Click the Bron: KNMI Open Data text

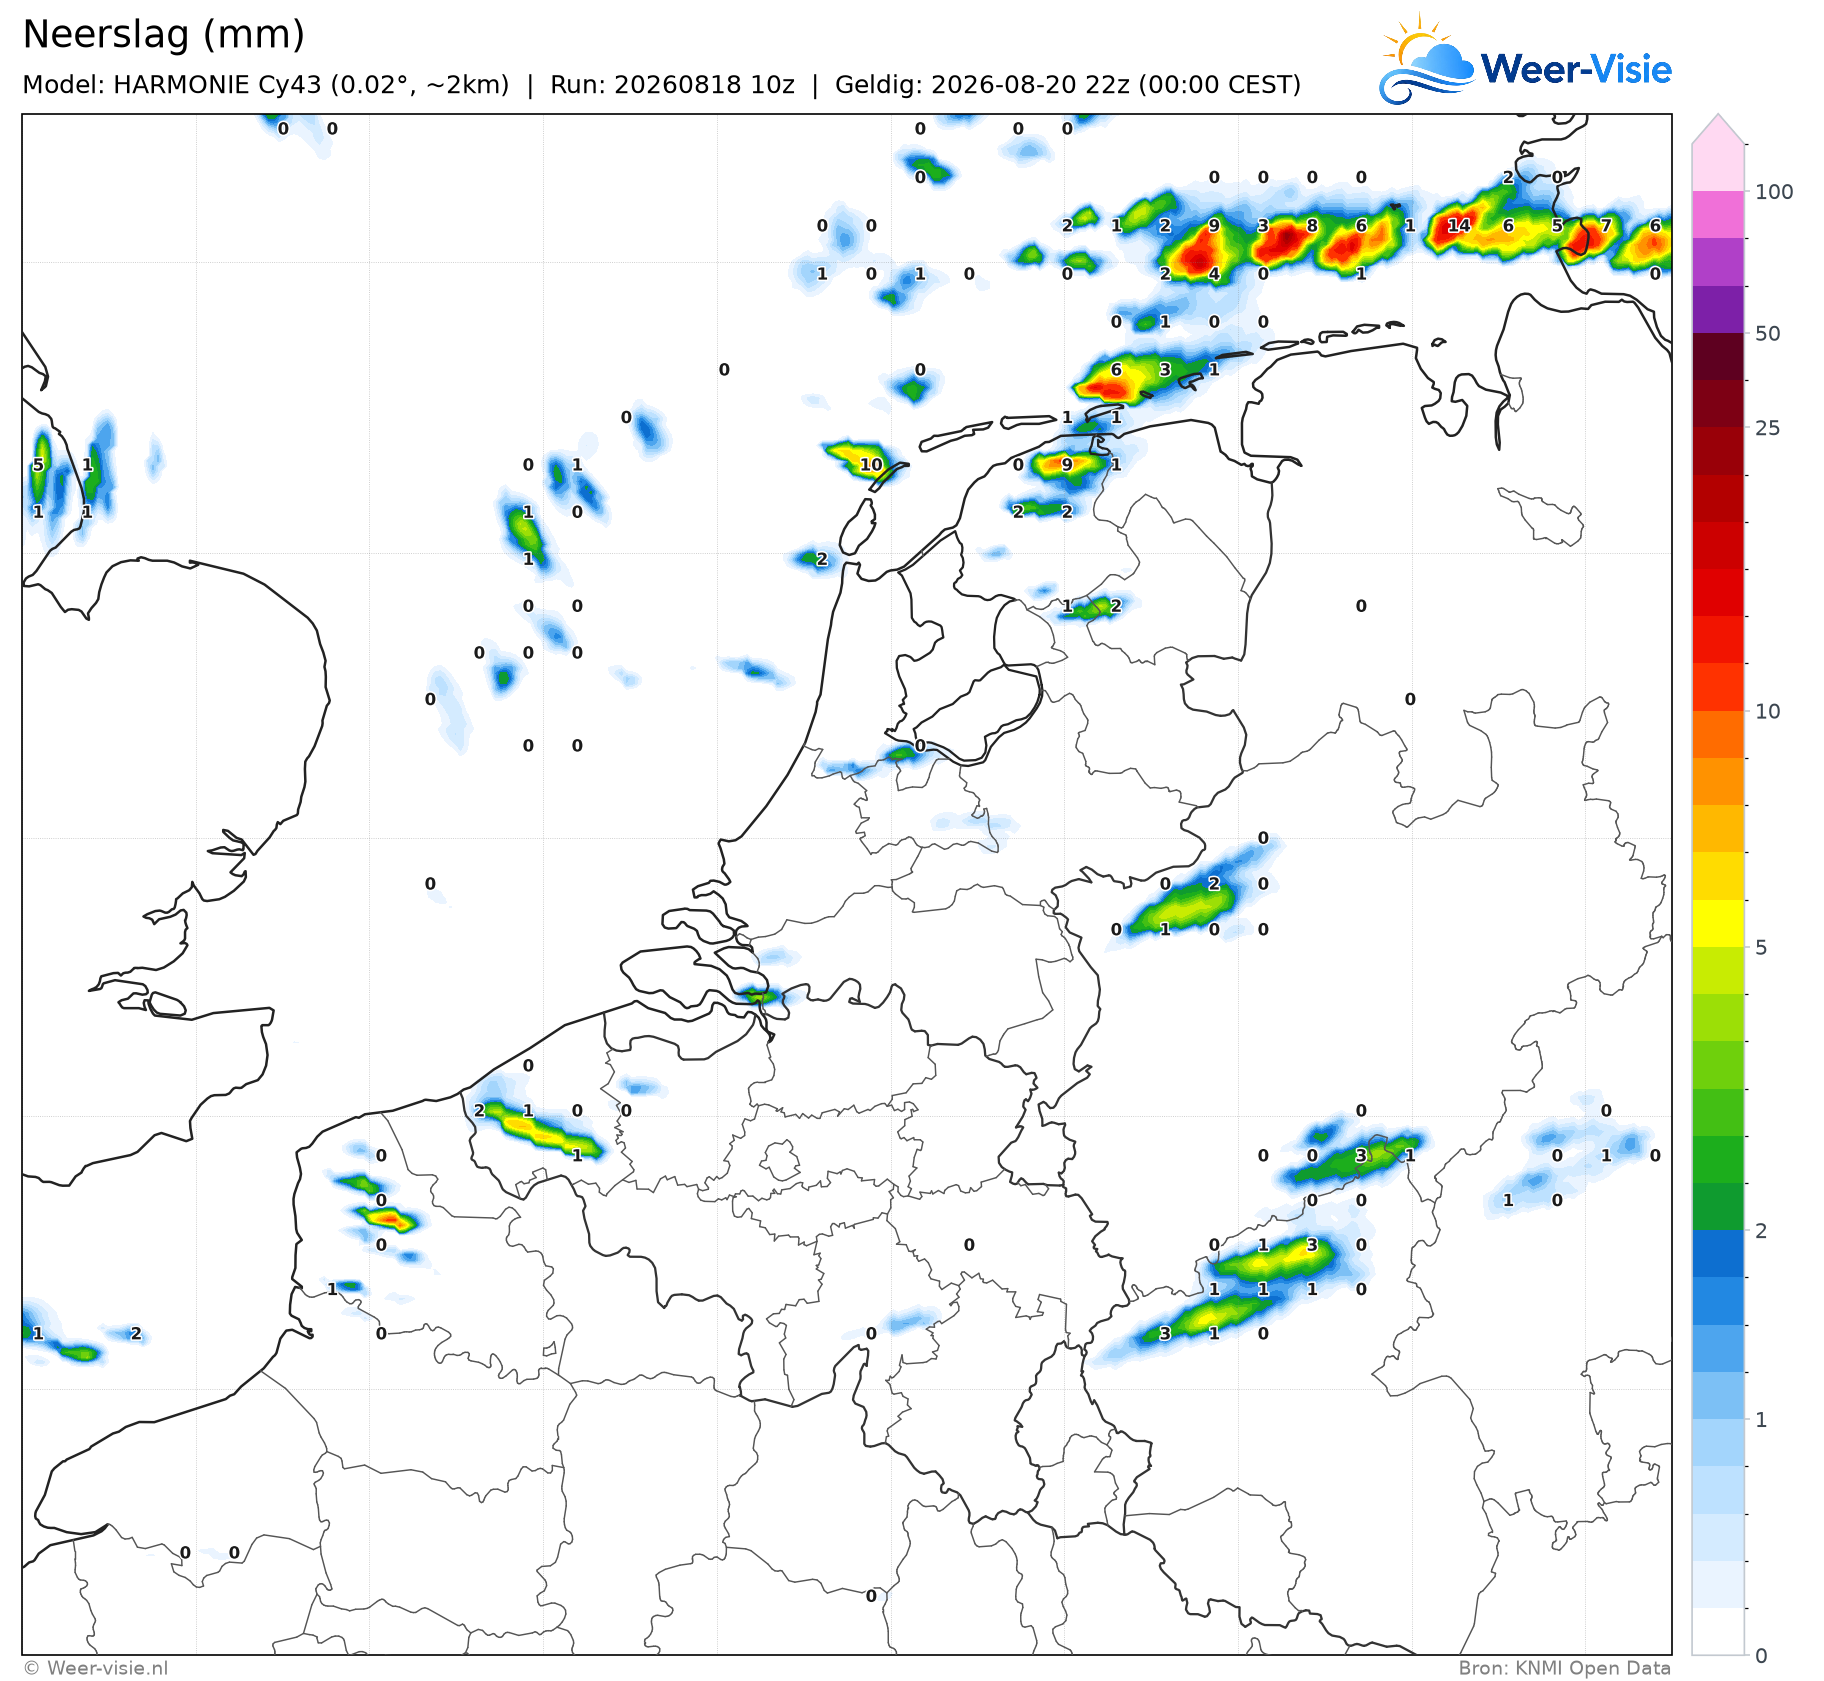tap(1564, 1668)
